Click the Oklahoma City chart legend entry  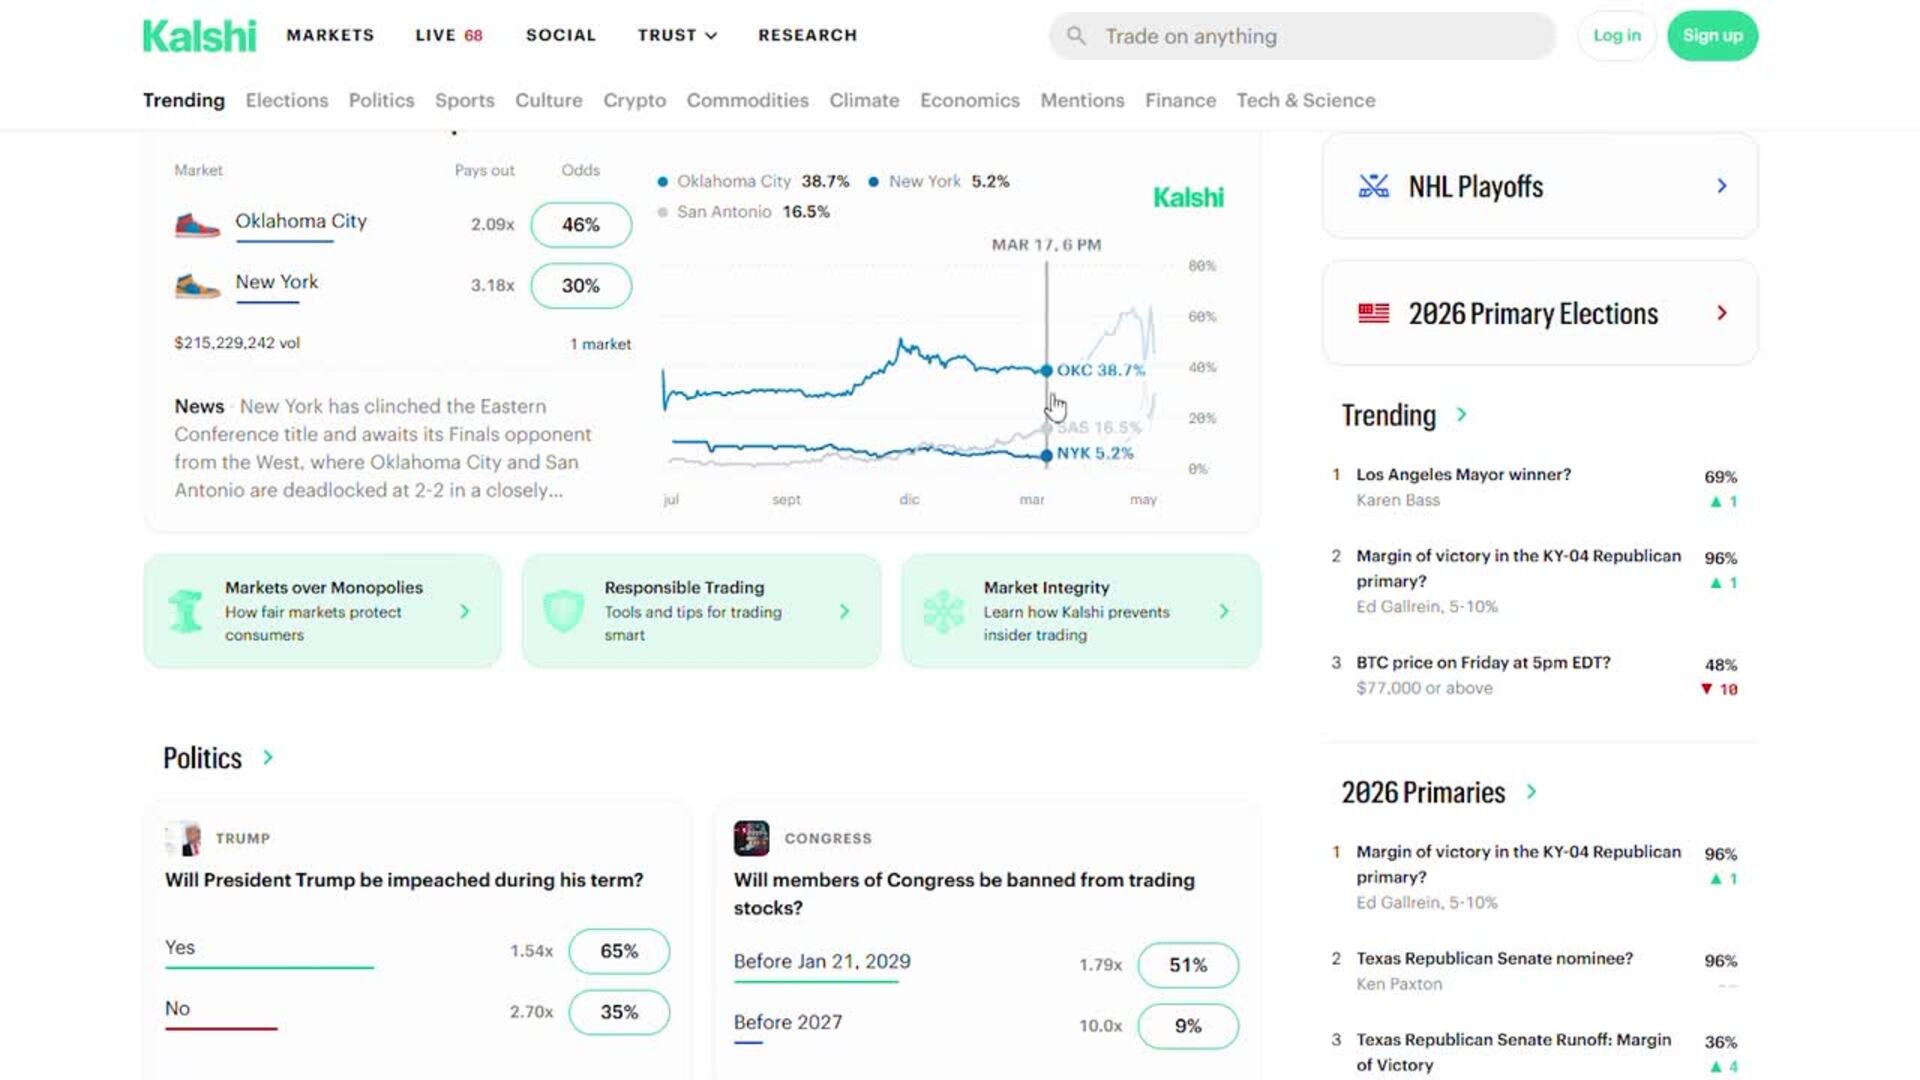click(753, 181)
